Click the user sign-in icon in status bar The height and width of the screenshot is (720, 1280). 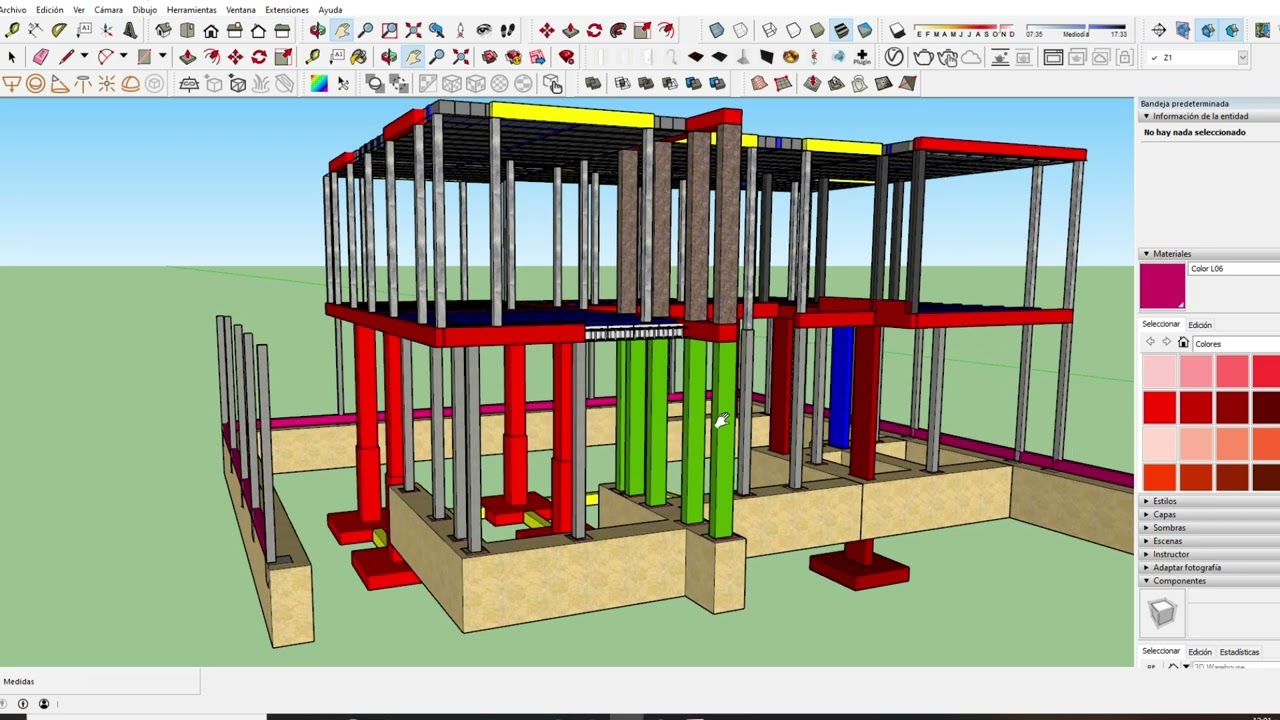coord(44,704)
